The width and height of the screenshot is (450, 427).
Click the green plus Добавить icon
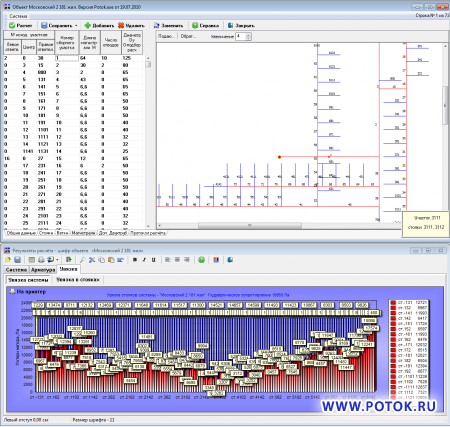point(88,25)
